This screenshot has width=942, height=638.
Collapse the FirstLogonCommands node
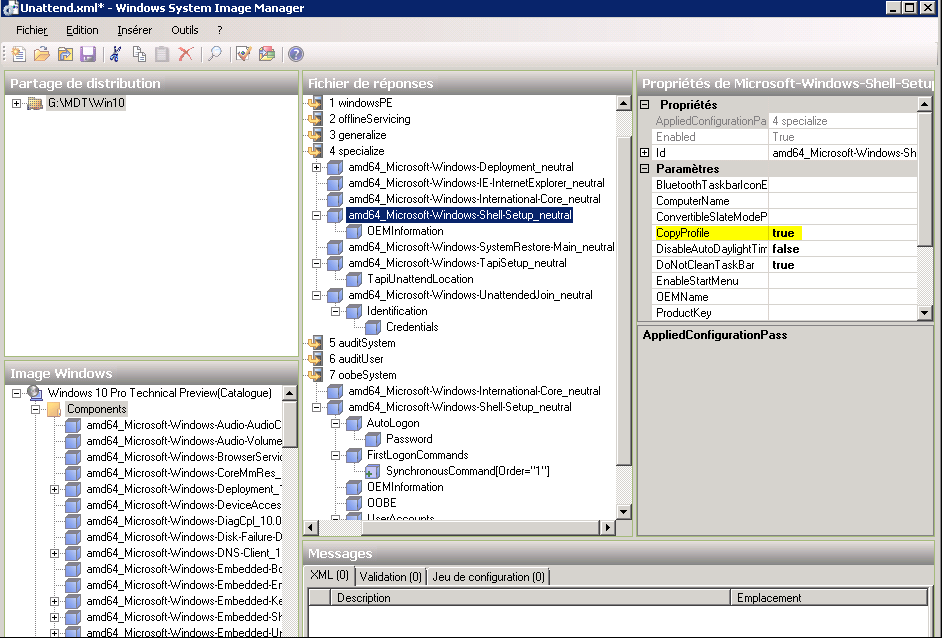(336, 455)
